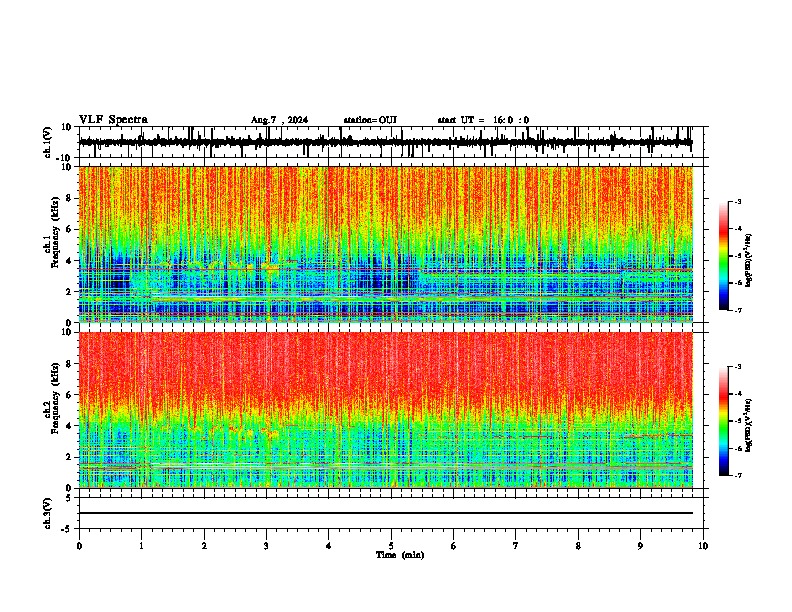Click inside the ch.2 spectrogram panel
Viewport: 792px width, 612px height.
(385, 410)
